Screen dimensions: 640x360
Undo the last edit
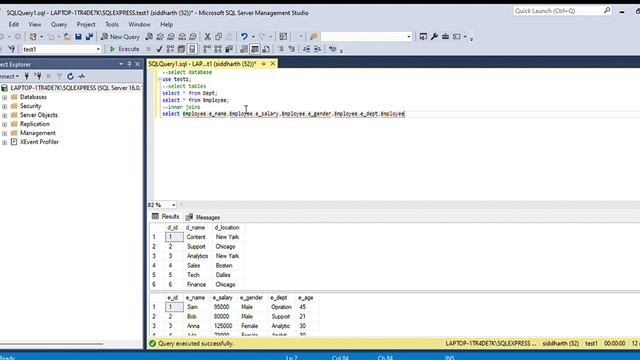pos(244,37)
